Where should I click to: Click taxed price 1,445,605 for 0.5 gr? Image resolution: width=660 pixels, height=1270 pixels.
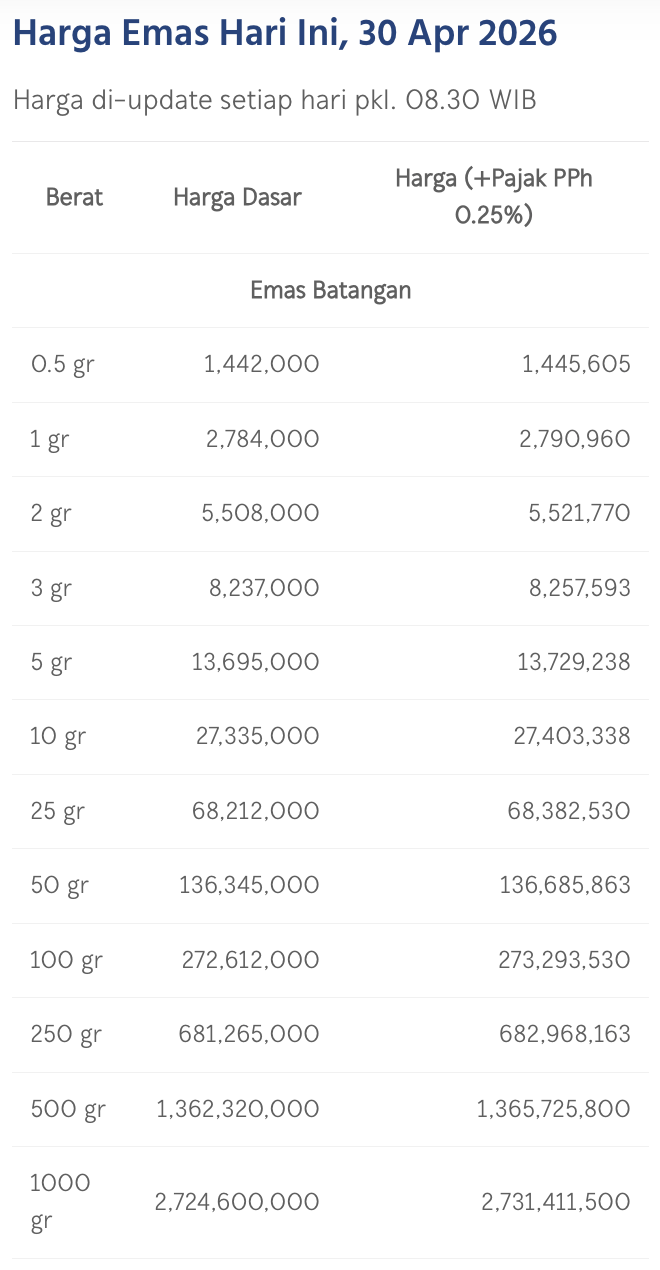(576, 364)
